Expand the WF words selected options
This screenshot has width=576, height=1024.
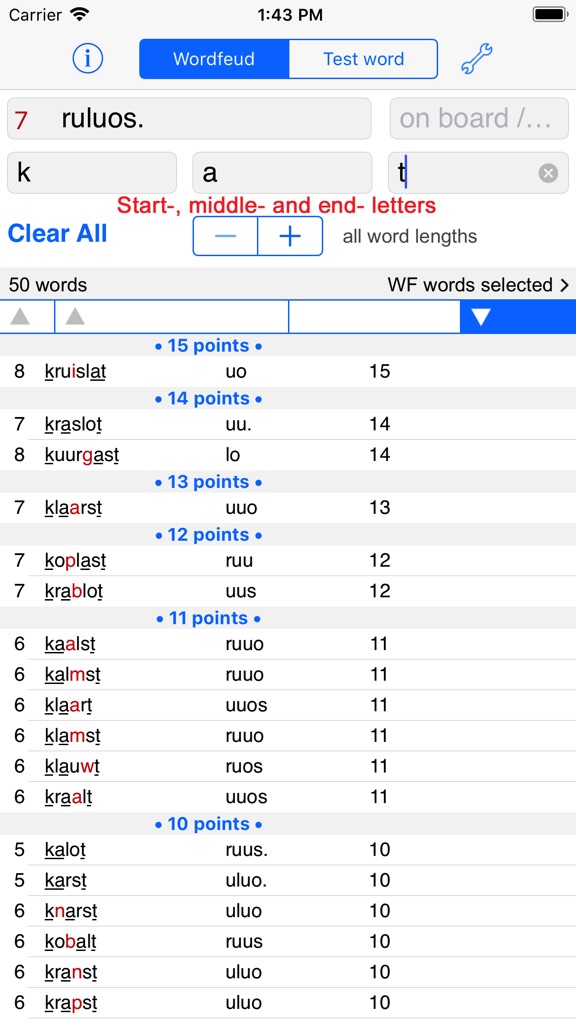[x=480, y=284]
